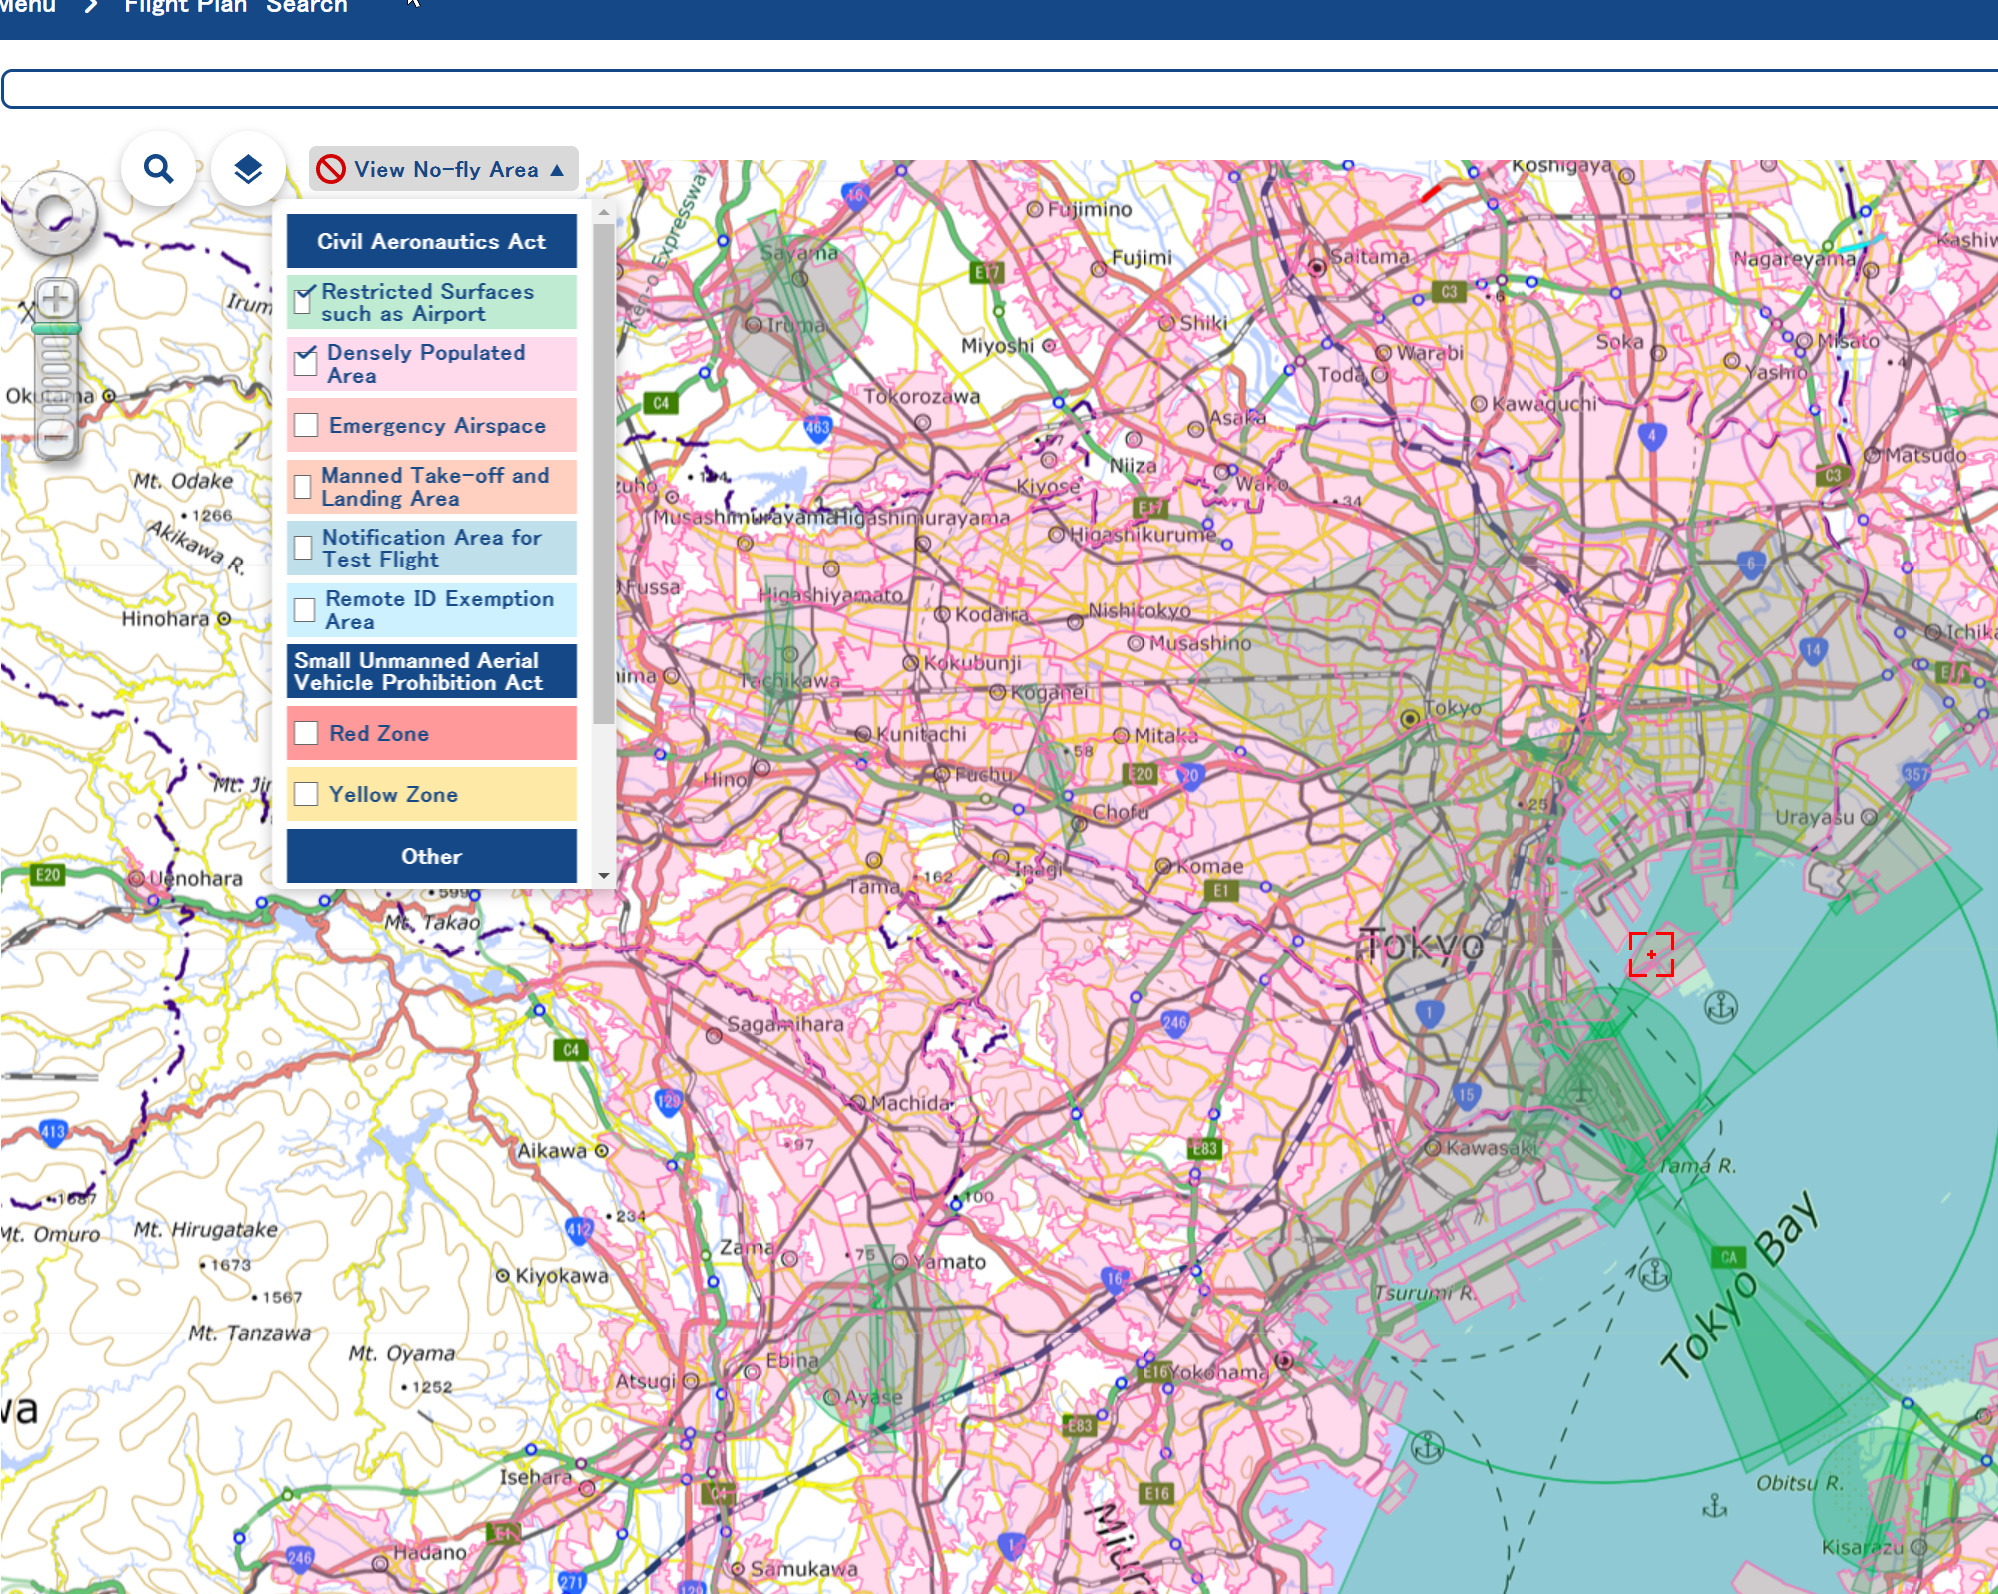Click the long search input field
This screenshot has width=1998, height=1594.
click(1000, 89)
